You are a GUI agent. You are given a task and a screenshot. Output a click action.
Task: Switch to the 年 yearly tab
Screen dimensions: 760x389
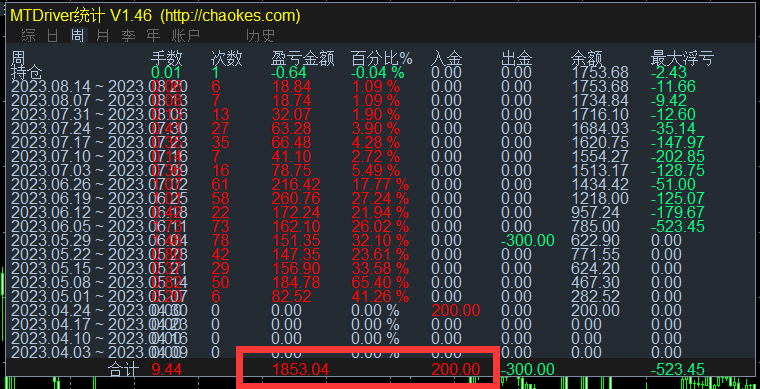(x=153, y=36)
